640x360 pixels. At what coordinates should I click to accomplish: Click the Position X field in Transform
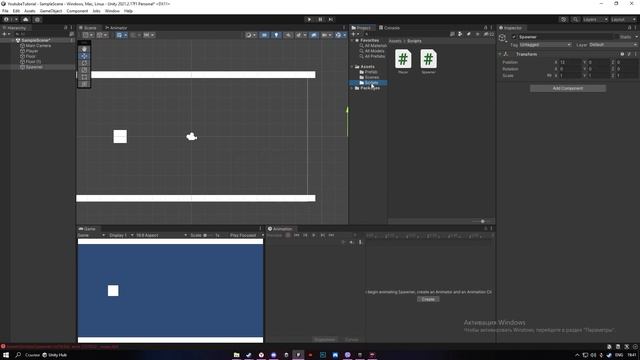[x=570, y=62]
